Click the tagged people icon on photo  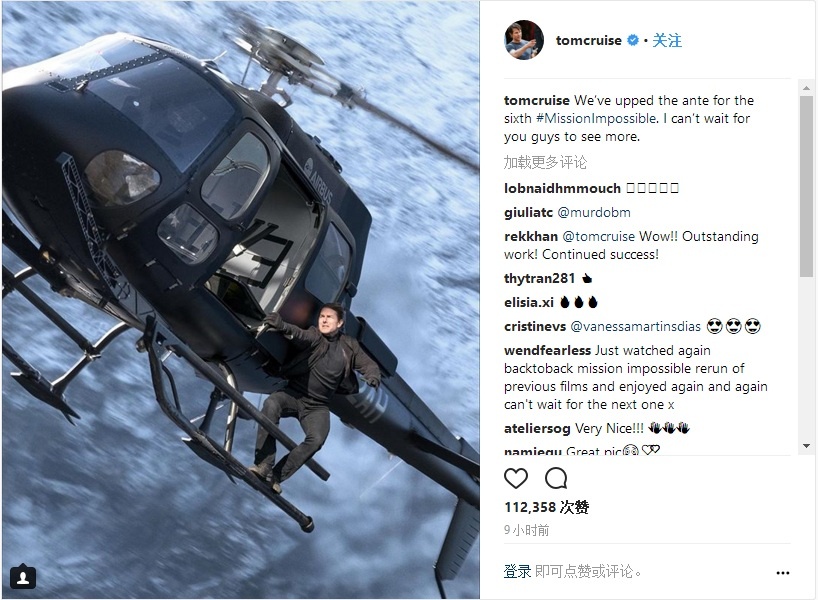pos(23,577)
